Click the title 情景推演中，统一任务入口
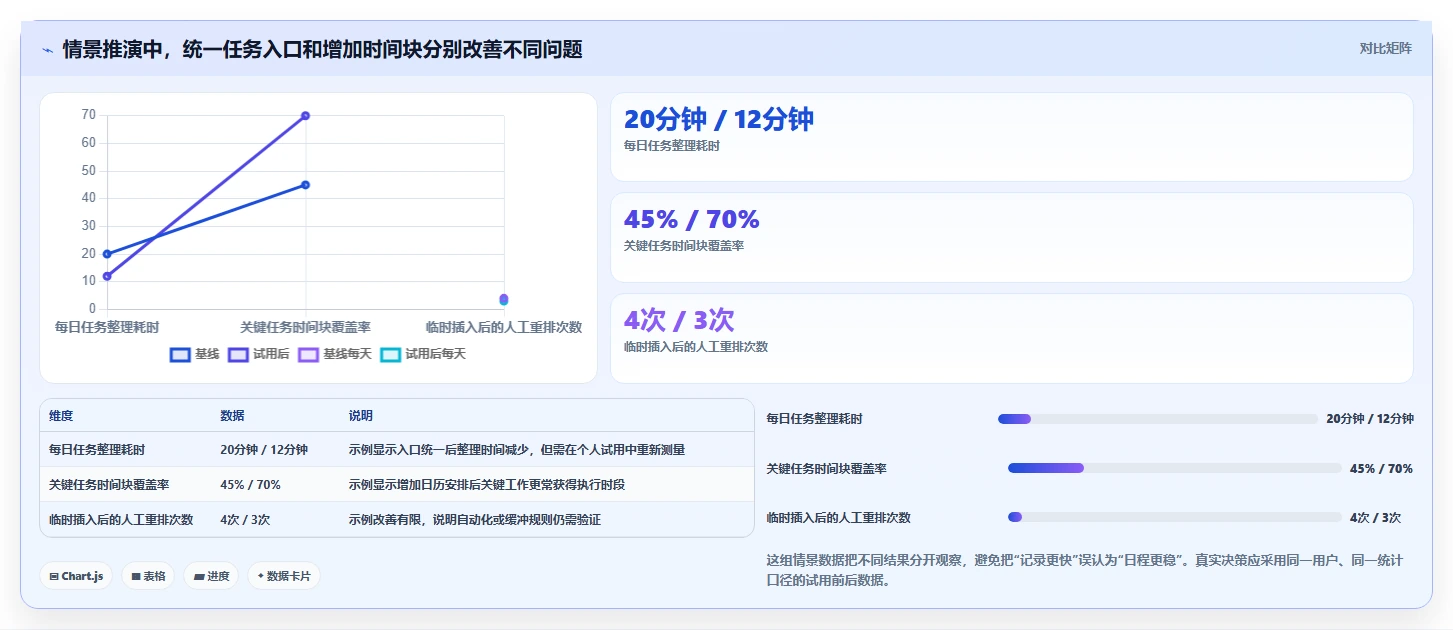Viewport: 1453px width, 630px height. (322, 50)
